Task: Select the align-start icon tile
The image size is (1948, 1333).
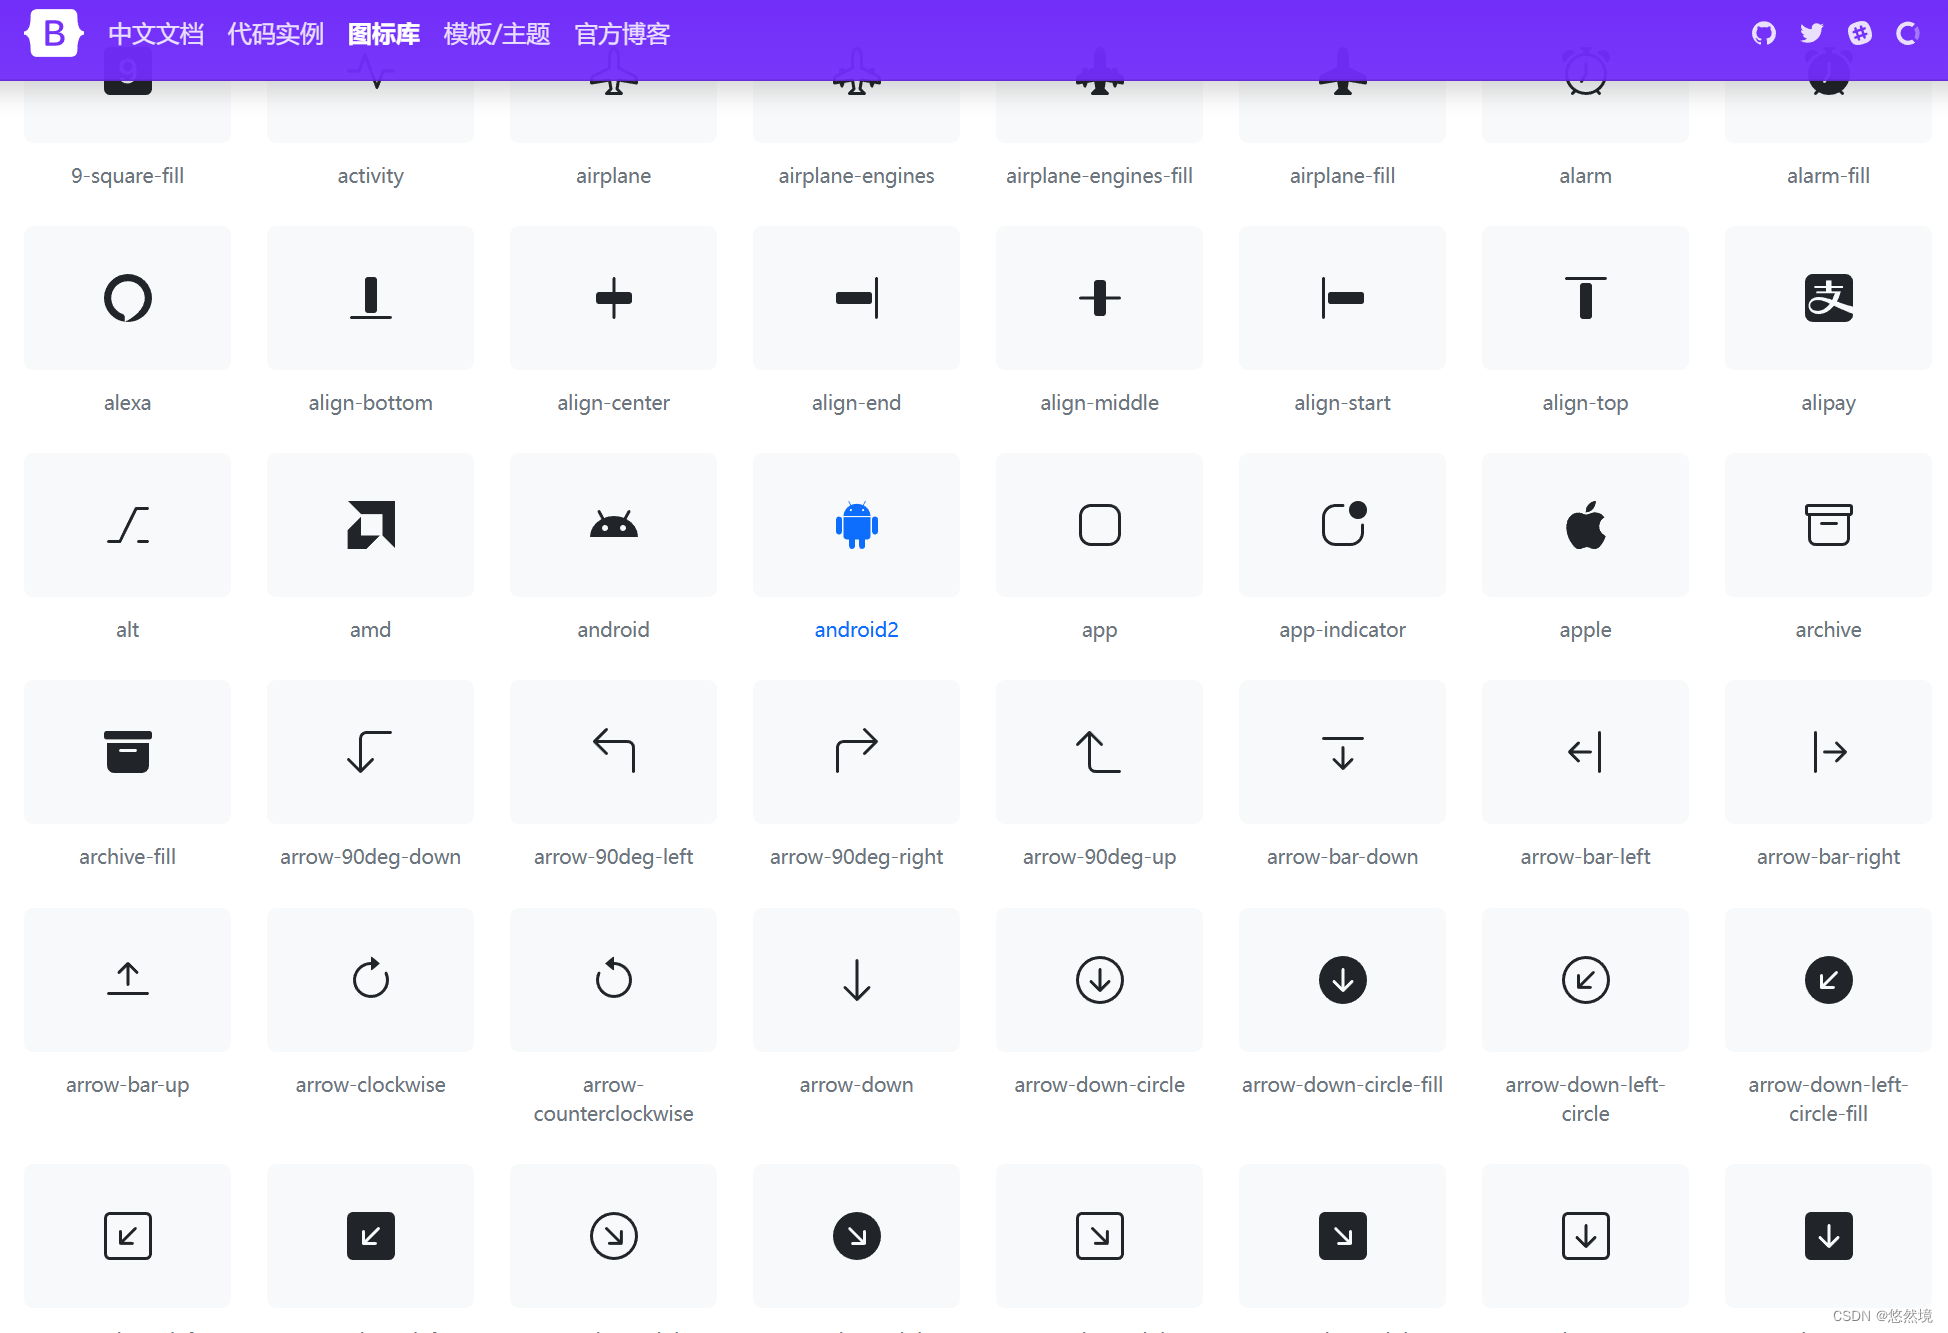Action: [x=1342, y=298]
